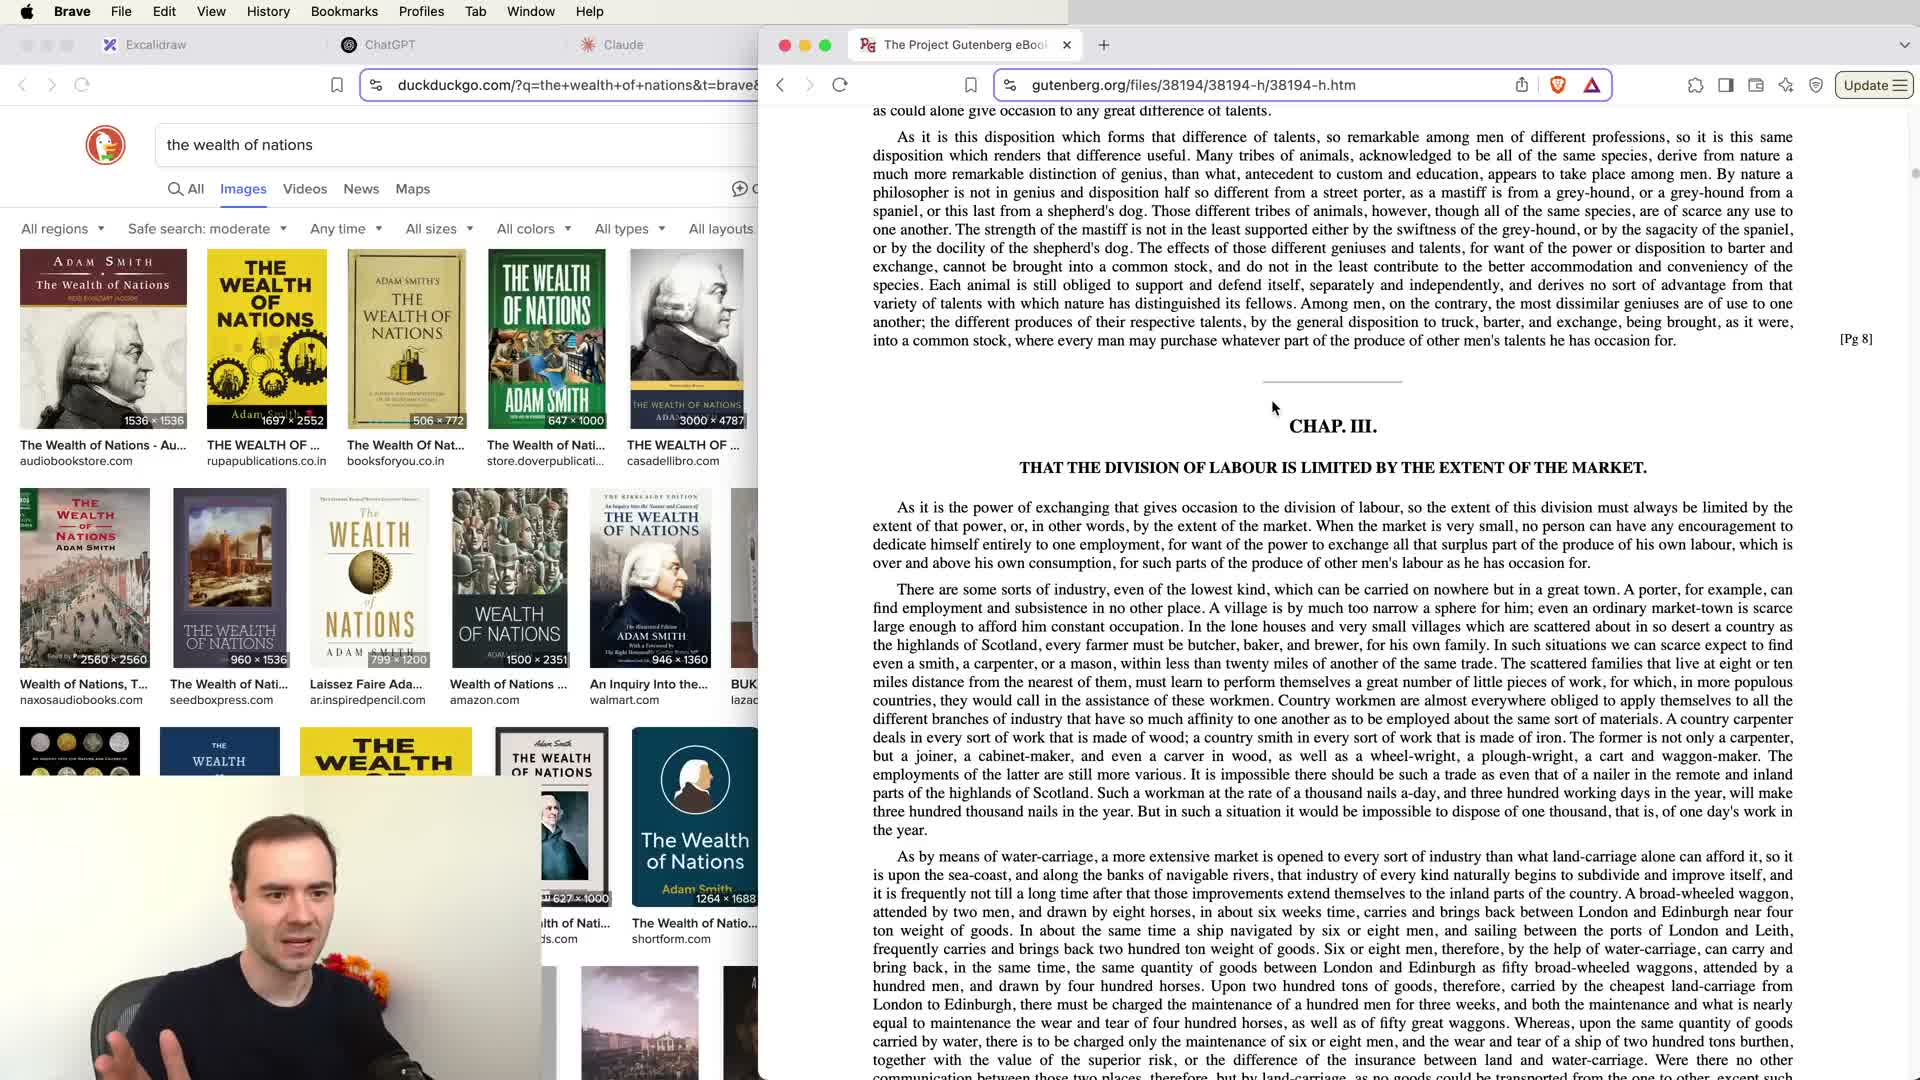Open a new tab with plus button
Viewport: 1920px width, 1080px height.
[x=1104, y=45]
